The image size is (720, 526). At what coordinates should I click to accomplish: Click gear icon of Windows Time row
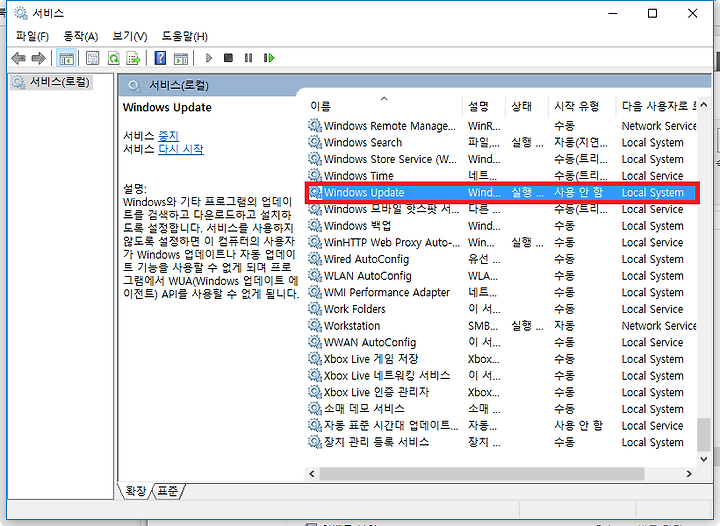(315, 175)
